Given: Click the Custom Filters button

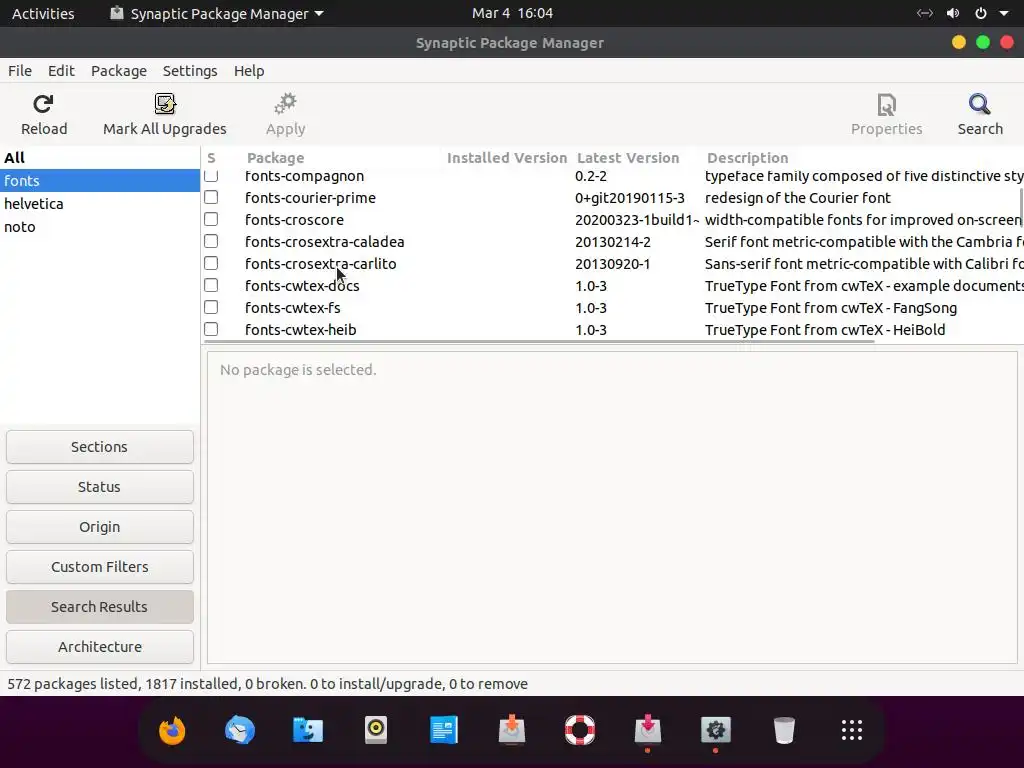Looking at the screenshot, I should point(100,567).
